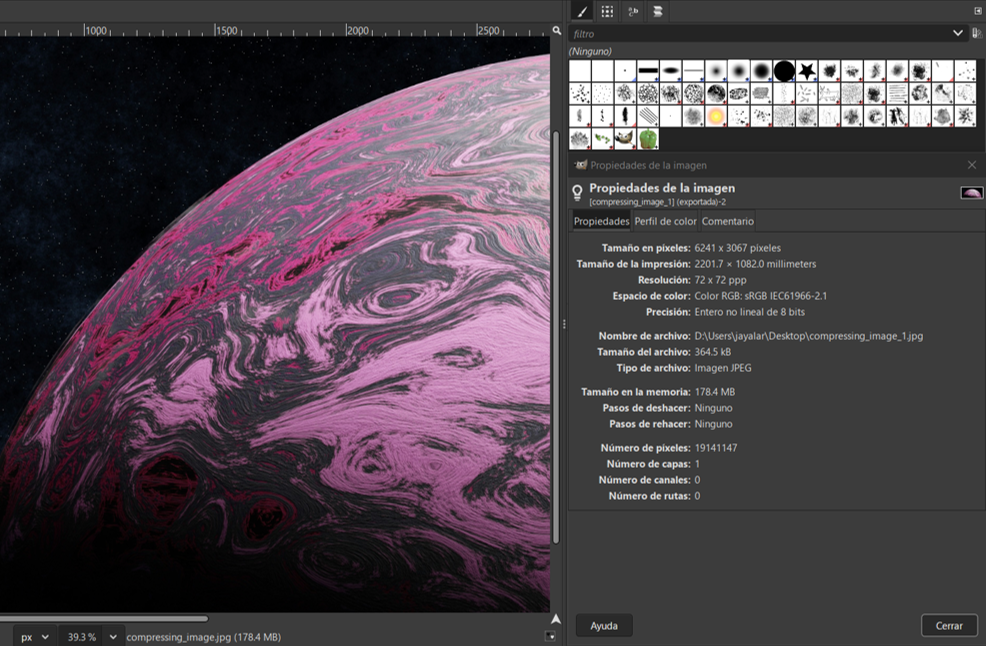Expand the filtro tag dropdown arrow
Screen dimensions: 986x646
coord(958,33)
